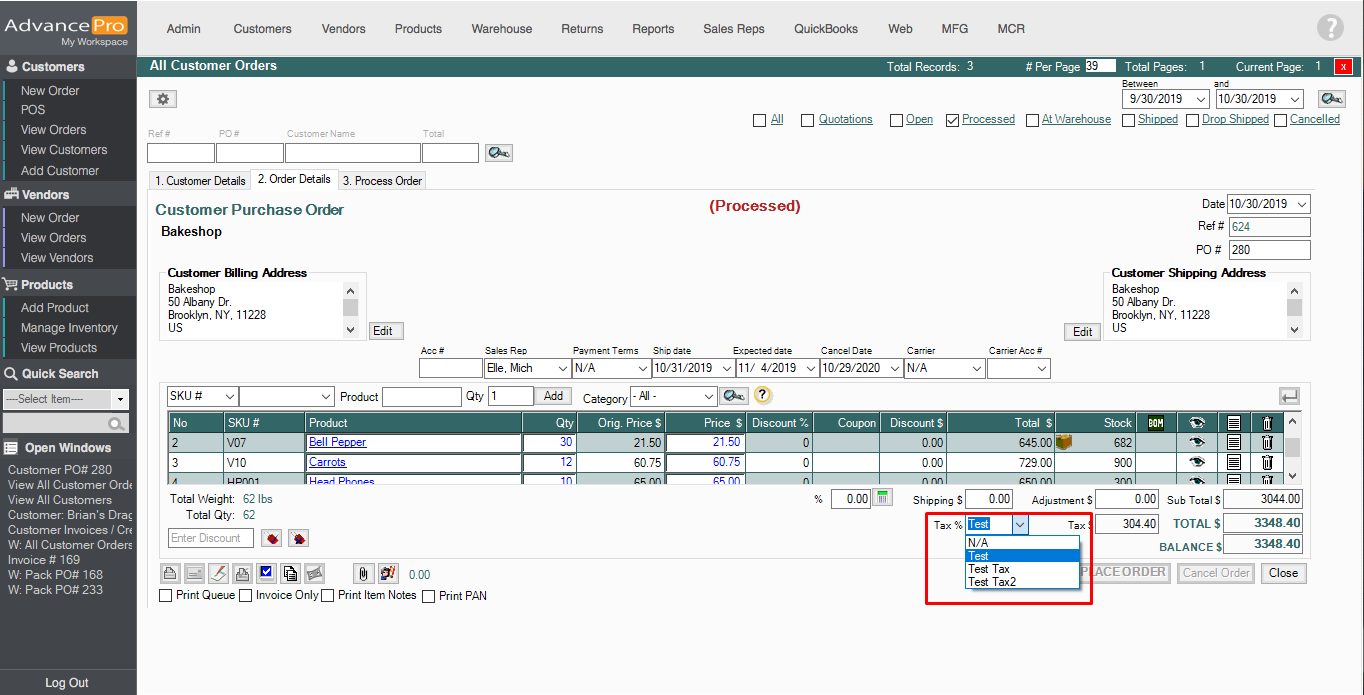
Task: Open the Warehouse menu
Action: [501, 29]
